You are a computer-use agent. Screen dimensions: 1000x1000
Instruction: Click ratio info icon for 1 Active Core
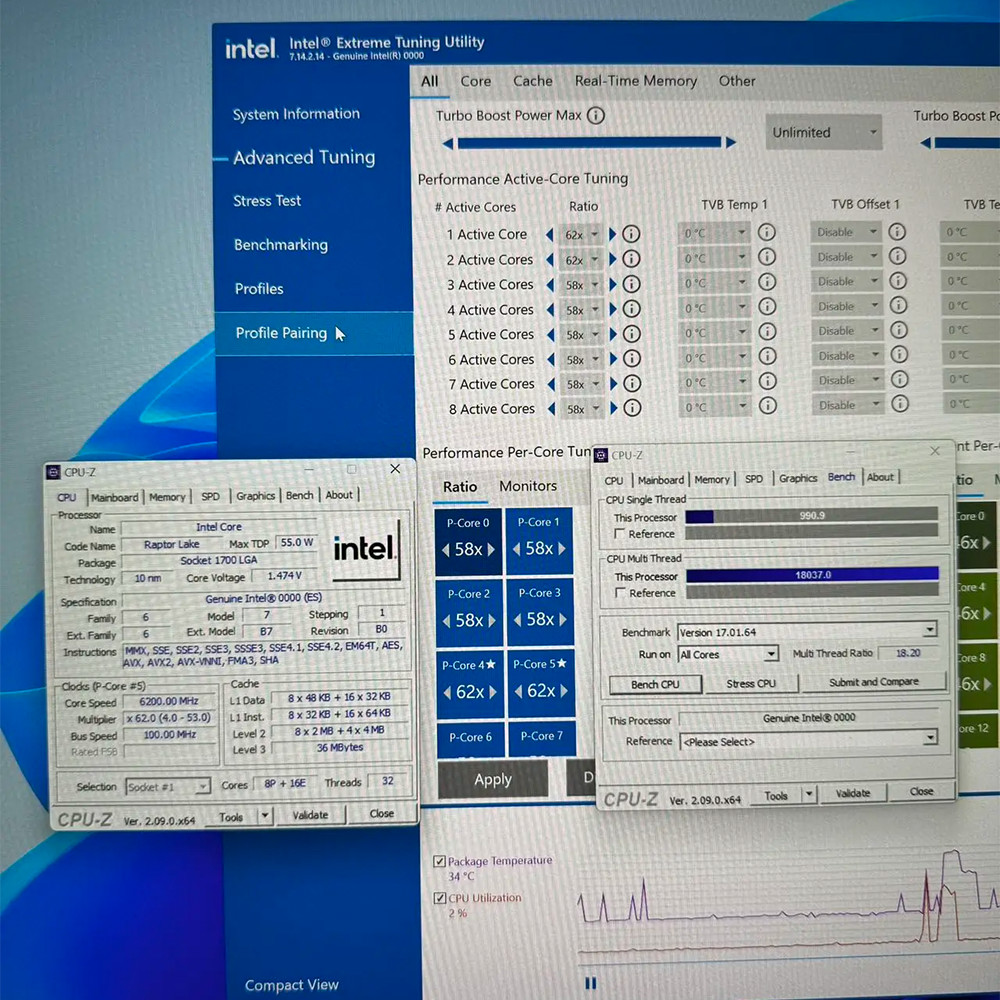pos(631,234)
